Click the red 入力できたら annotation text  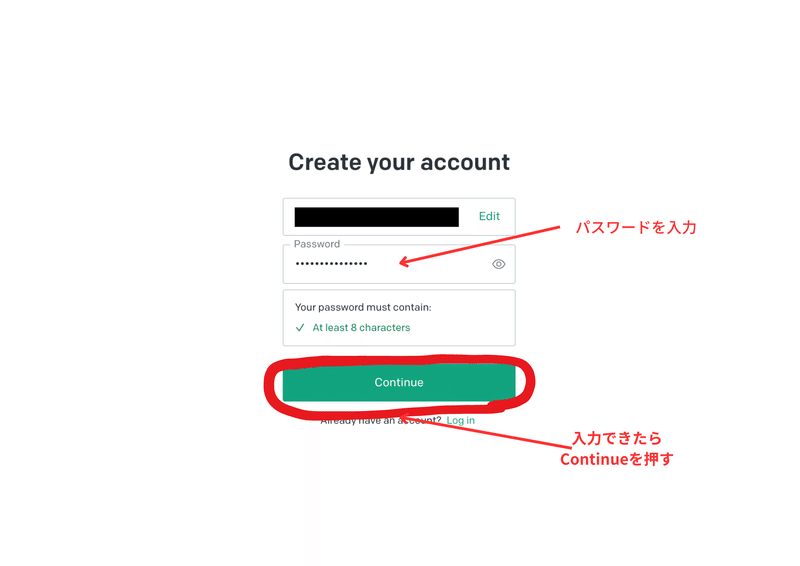(617, 438)
